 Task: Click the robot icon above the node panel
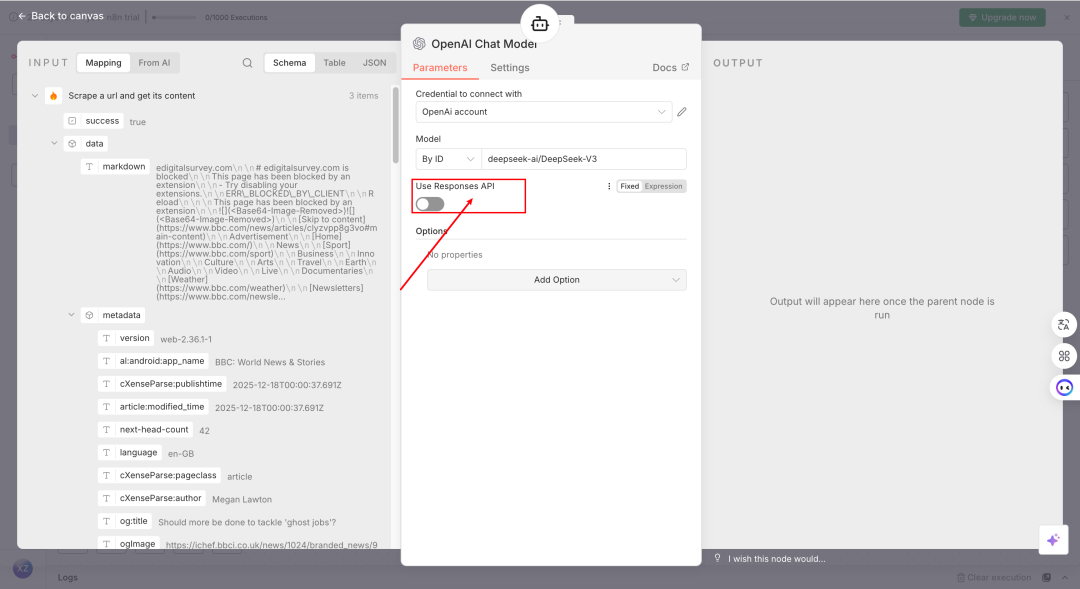tap(540, 24)
